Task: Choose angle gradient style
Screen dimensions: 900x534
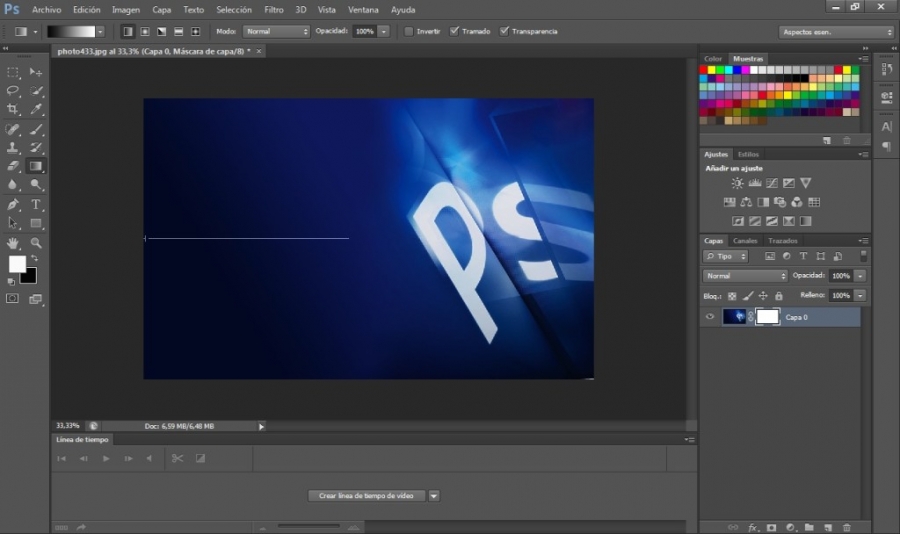Action: click(x=162, y=32)
